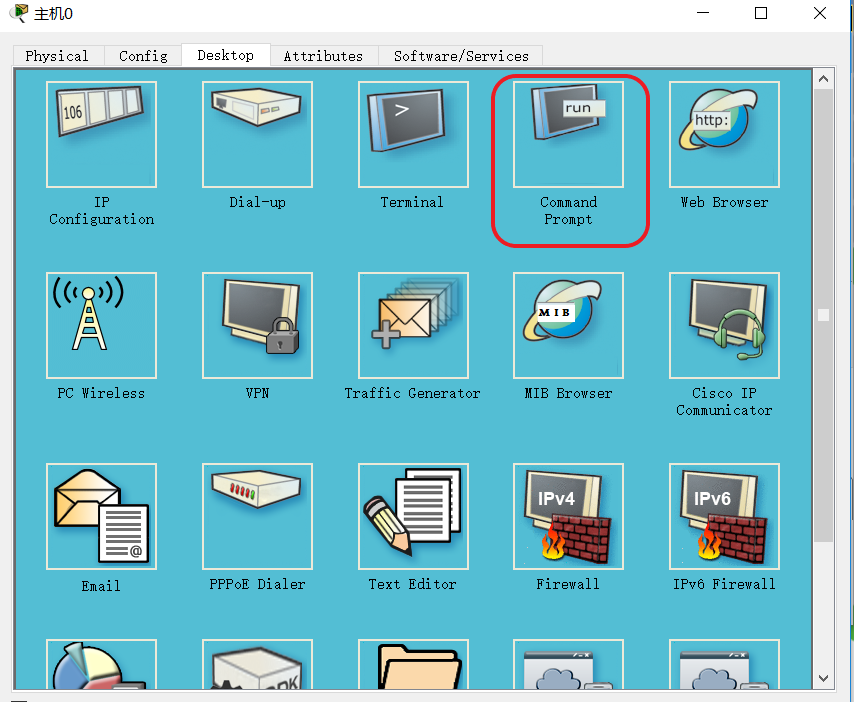Image resolution: width=854 pixels, height=702 pixels.
Task: Open the folder icon in bottom row
Action: 413,664
